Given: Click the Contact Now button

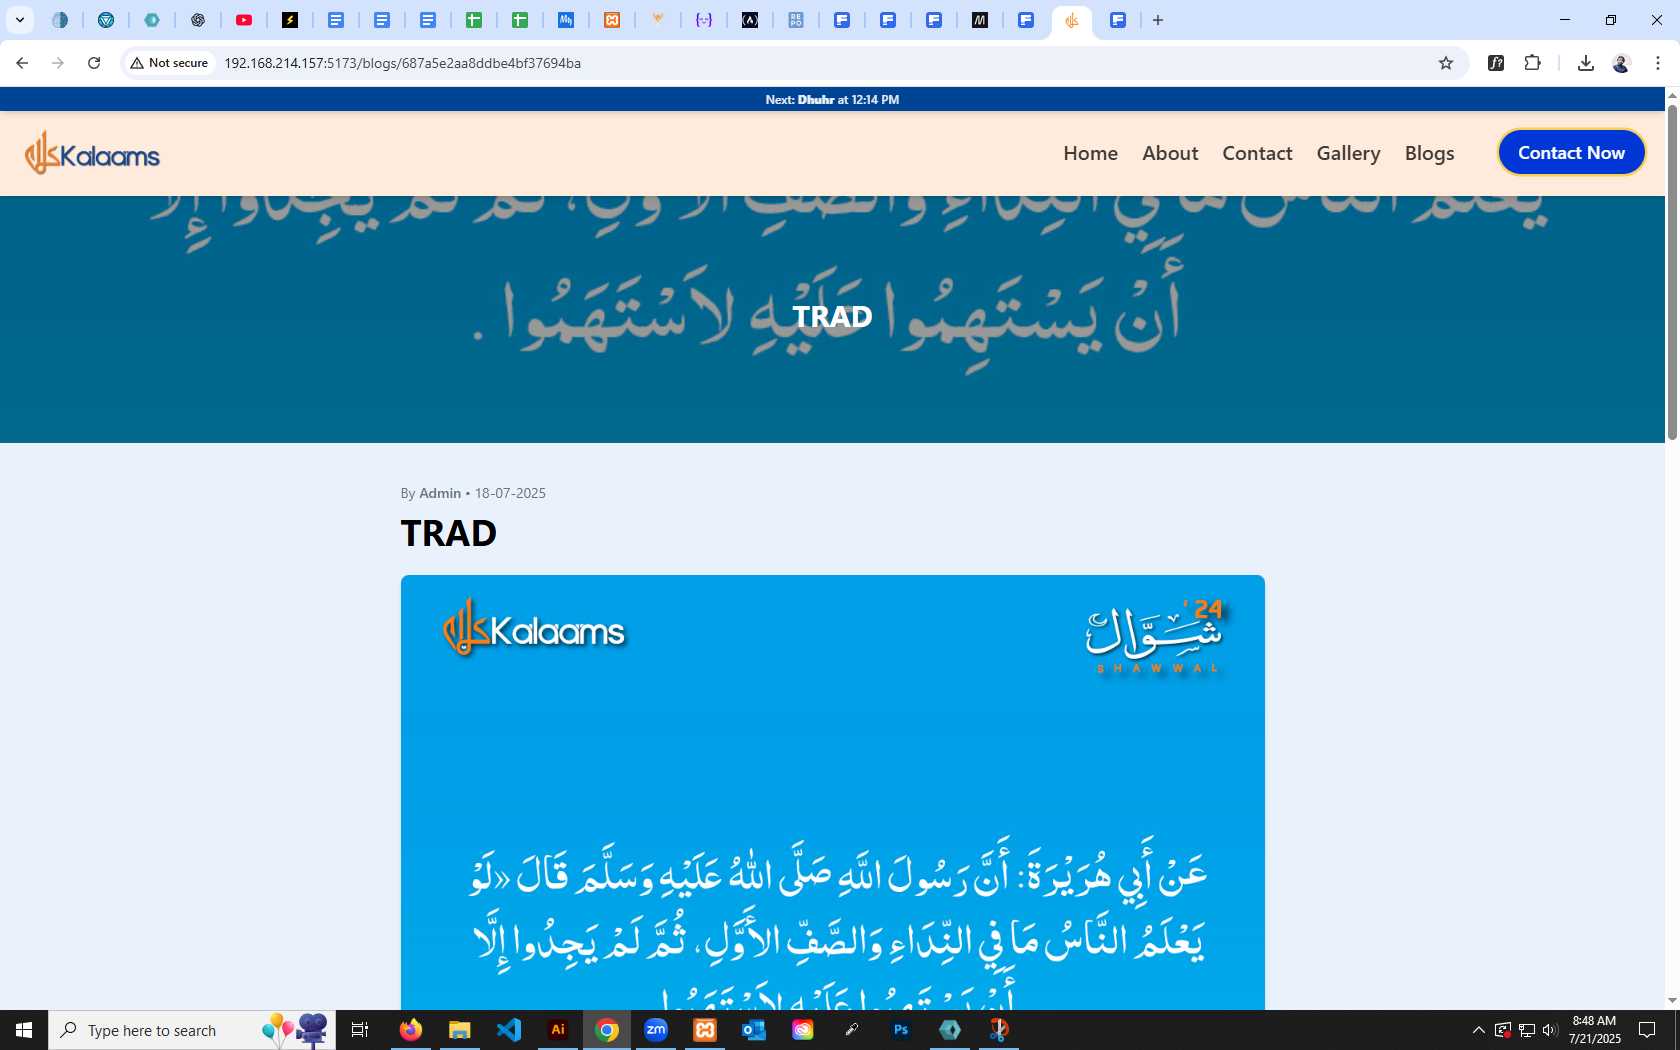Looking at the screenshot, I should [x=1571, y=152].
